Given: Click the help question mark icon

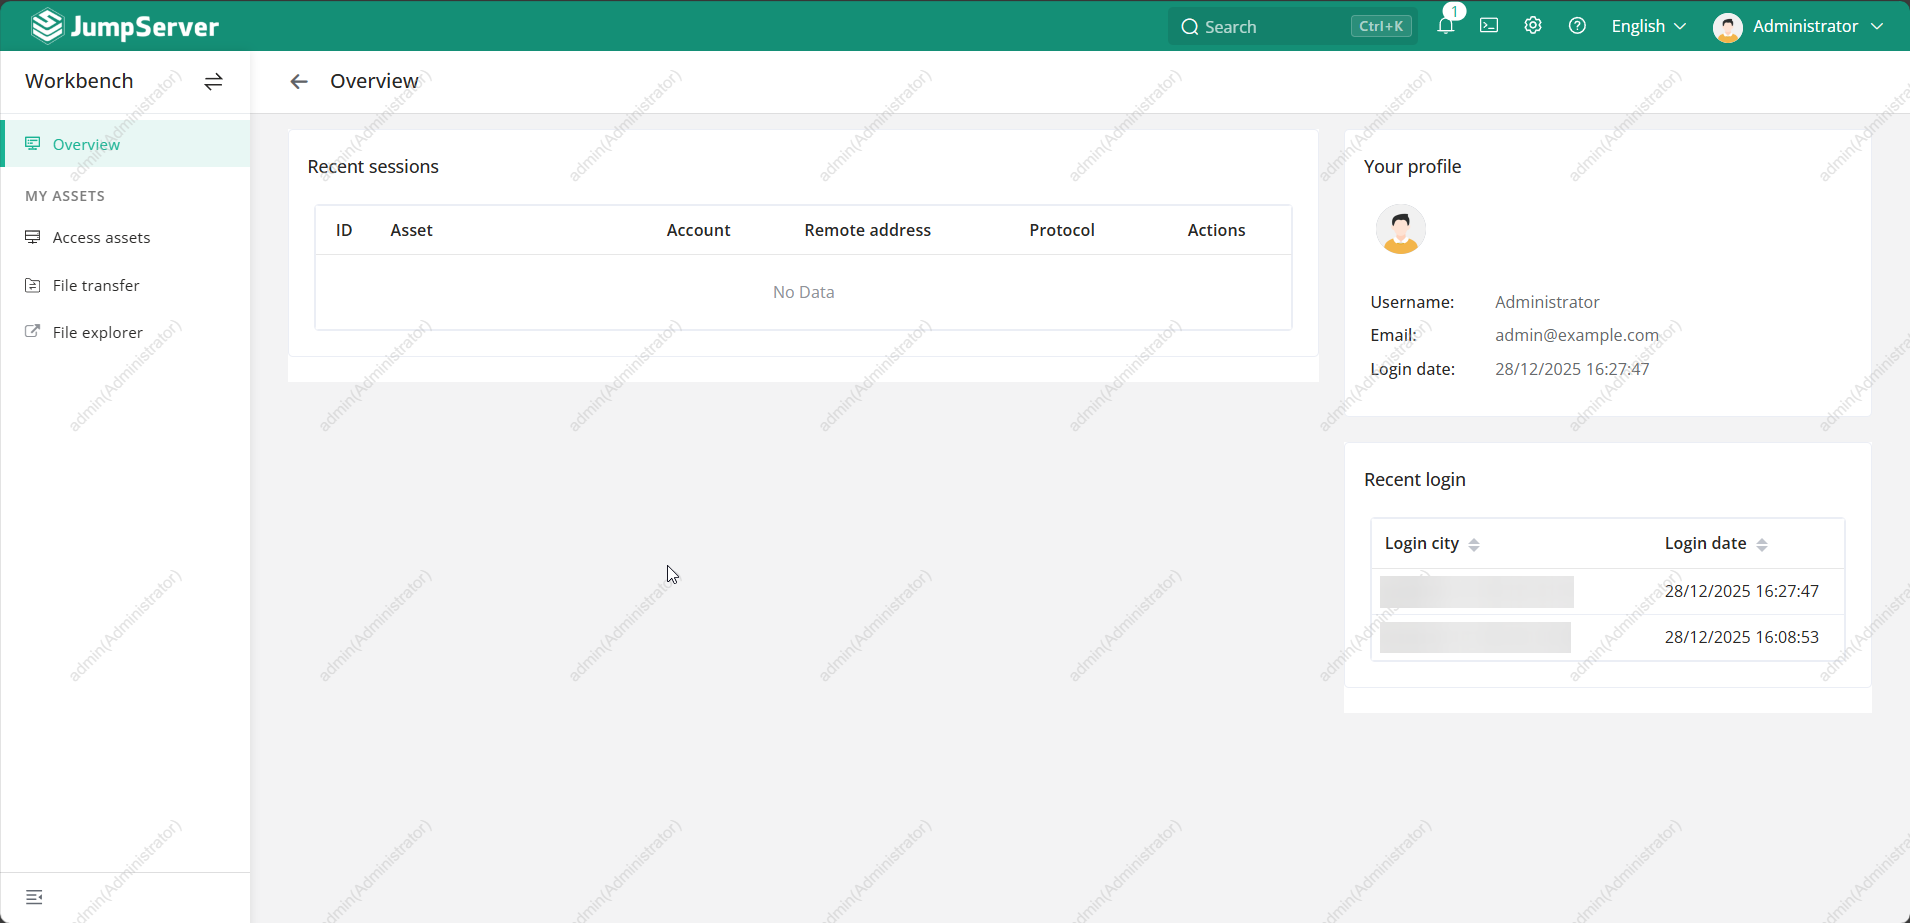Looking at the screenshot, I should click(x=1577, y=26).
